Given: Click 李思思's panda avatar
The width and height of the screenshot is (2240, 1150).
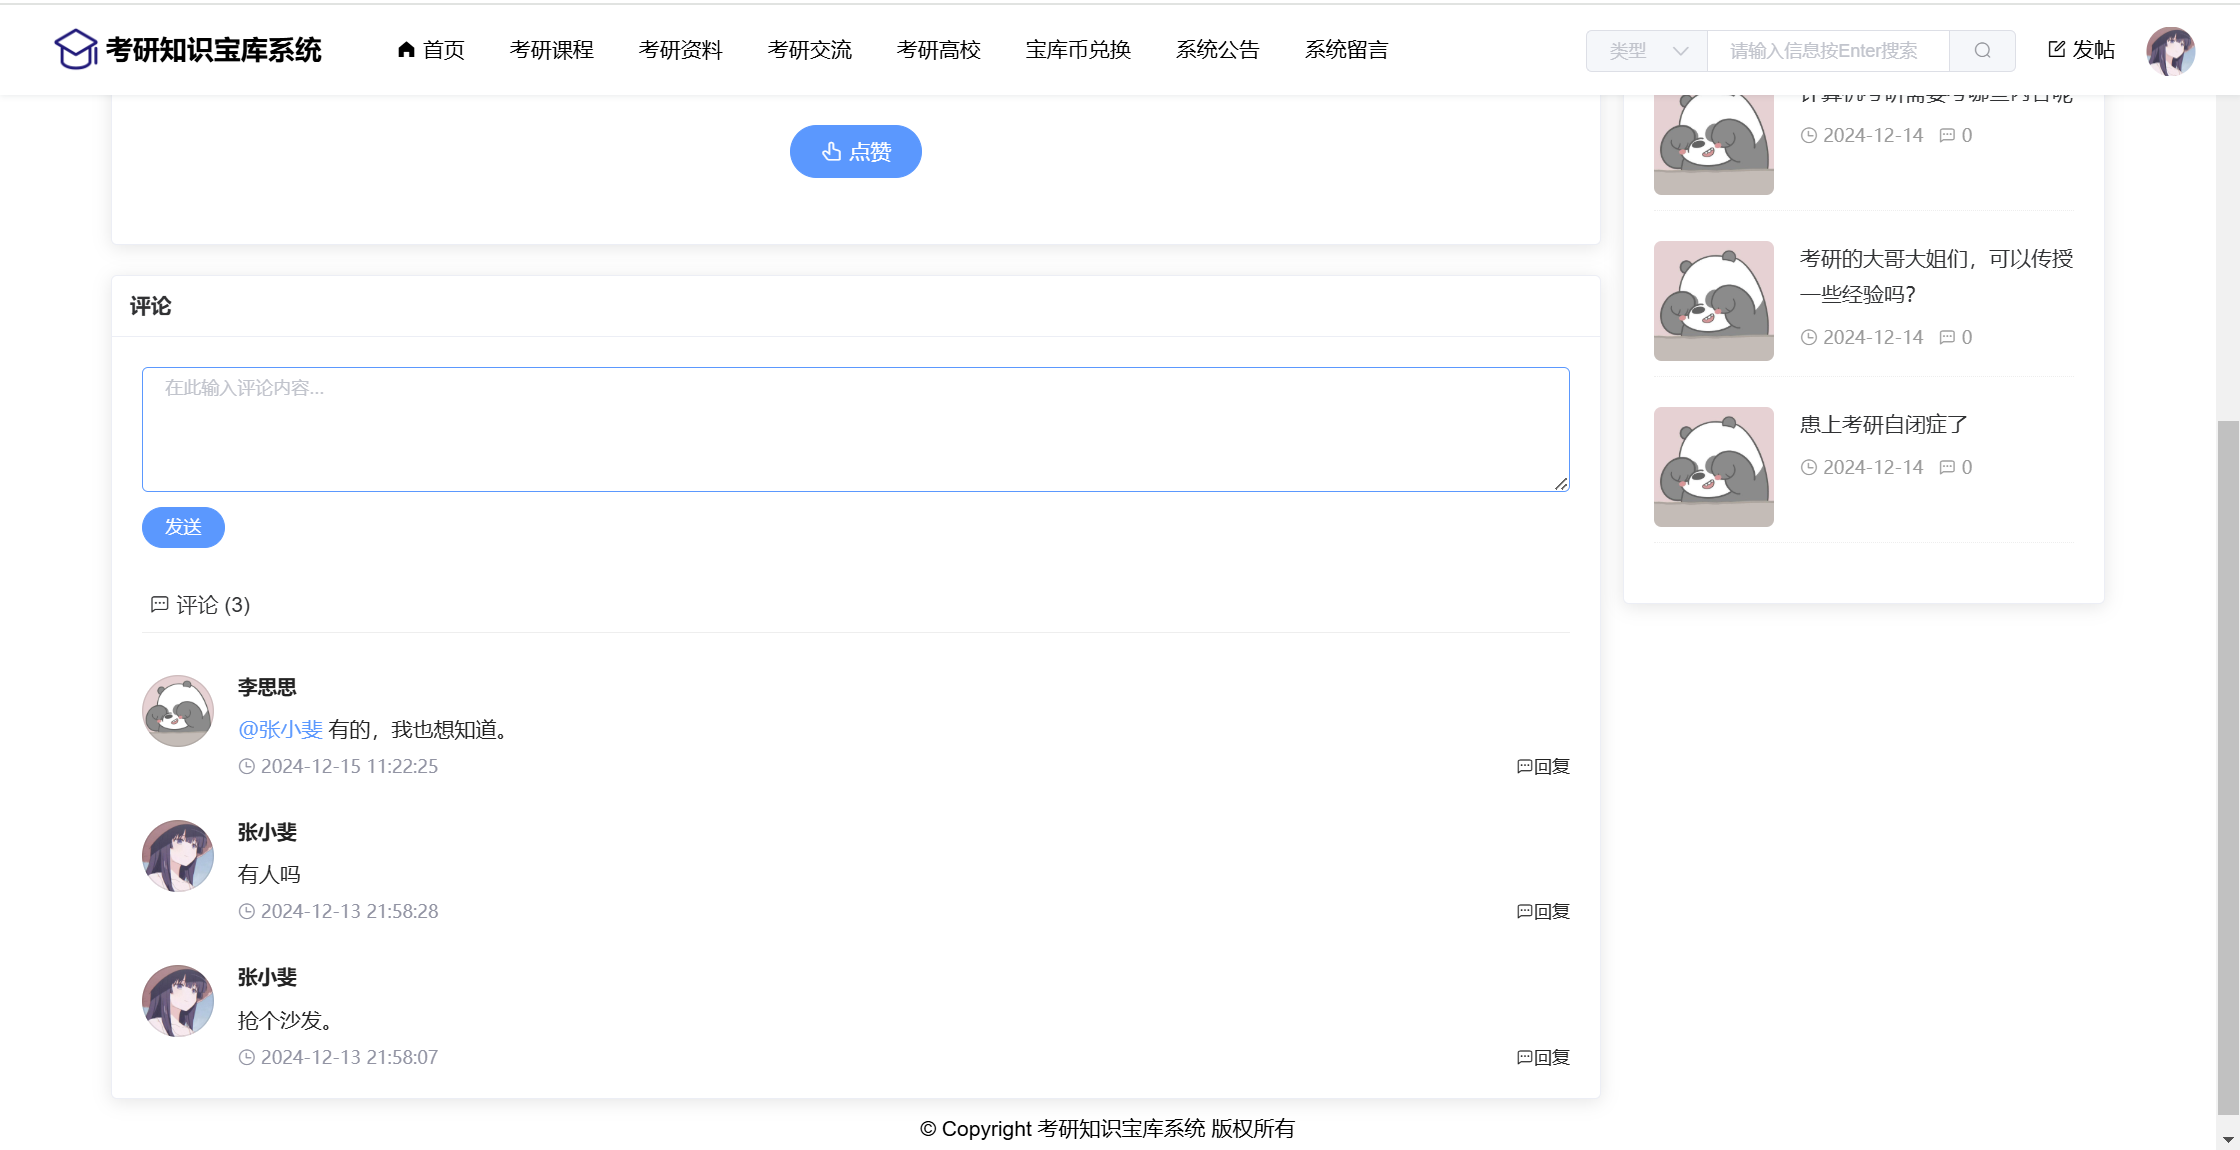Looking at the screenshot, I should pyautogui.click(x=178, y=711).
